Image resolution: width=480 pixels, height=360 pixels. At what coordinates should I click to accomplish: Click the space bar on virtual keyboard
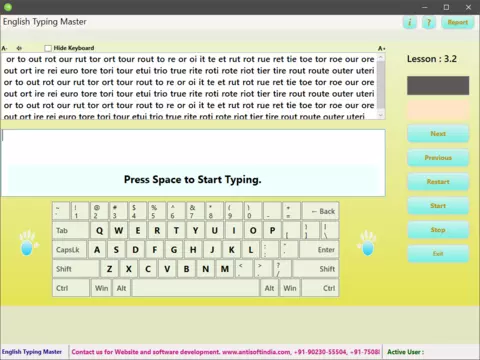[196, 288]
